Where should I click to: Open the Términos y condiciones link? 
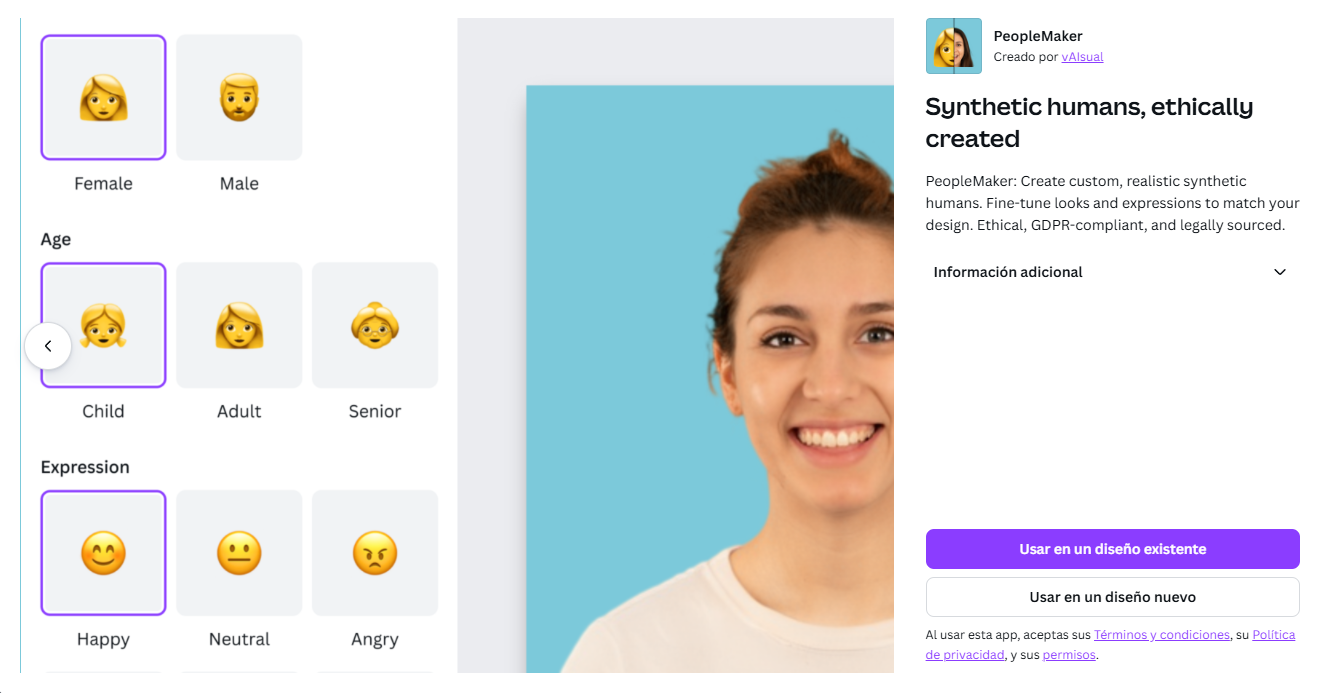tap(1161, 634)
